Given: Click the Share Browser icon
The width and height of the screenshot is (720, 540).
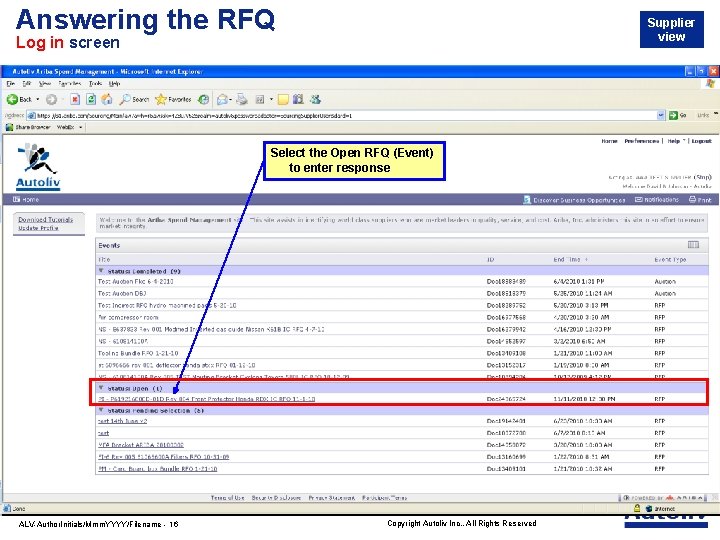Looking at the screenshot, I should (x=9, y=127).
